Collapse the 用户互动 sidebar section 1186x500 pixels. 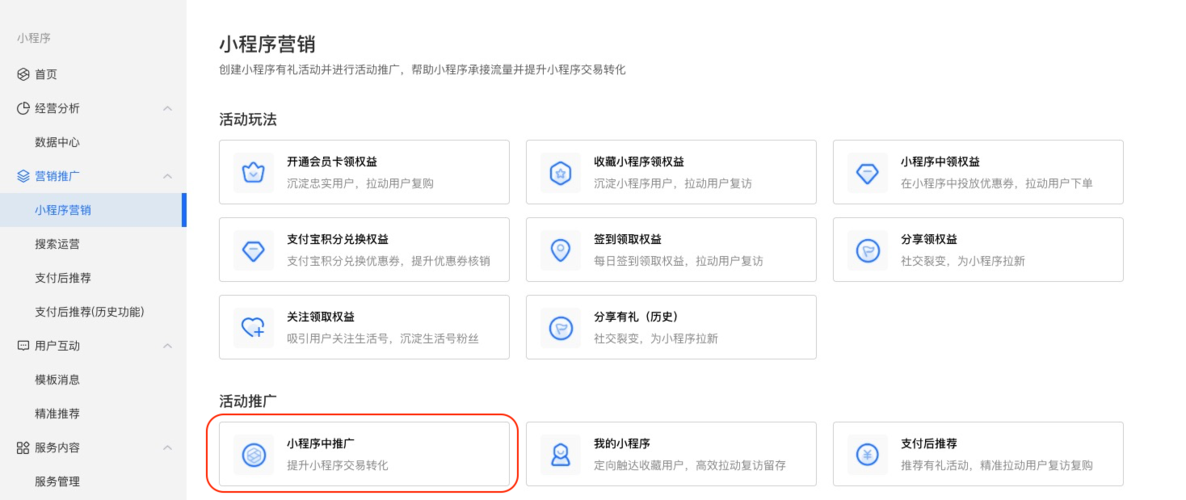point(167,346)
